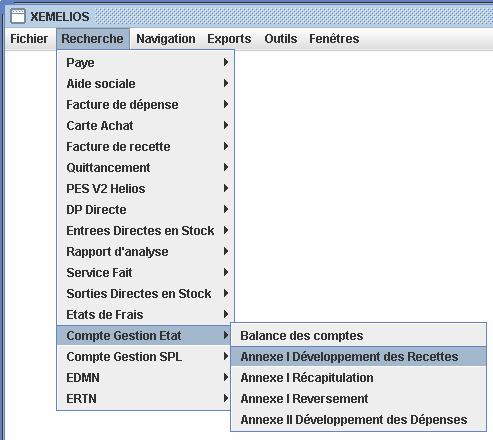Choose the ERTN menu entry
The height and width of the screenshot is (440, 493).
[144, 398]
